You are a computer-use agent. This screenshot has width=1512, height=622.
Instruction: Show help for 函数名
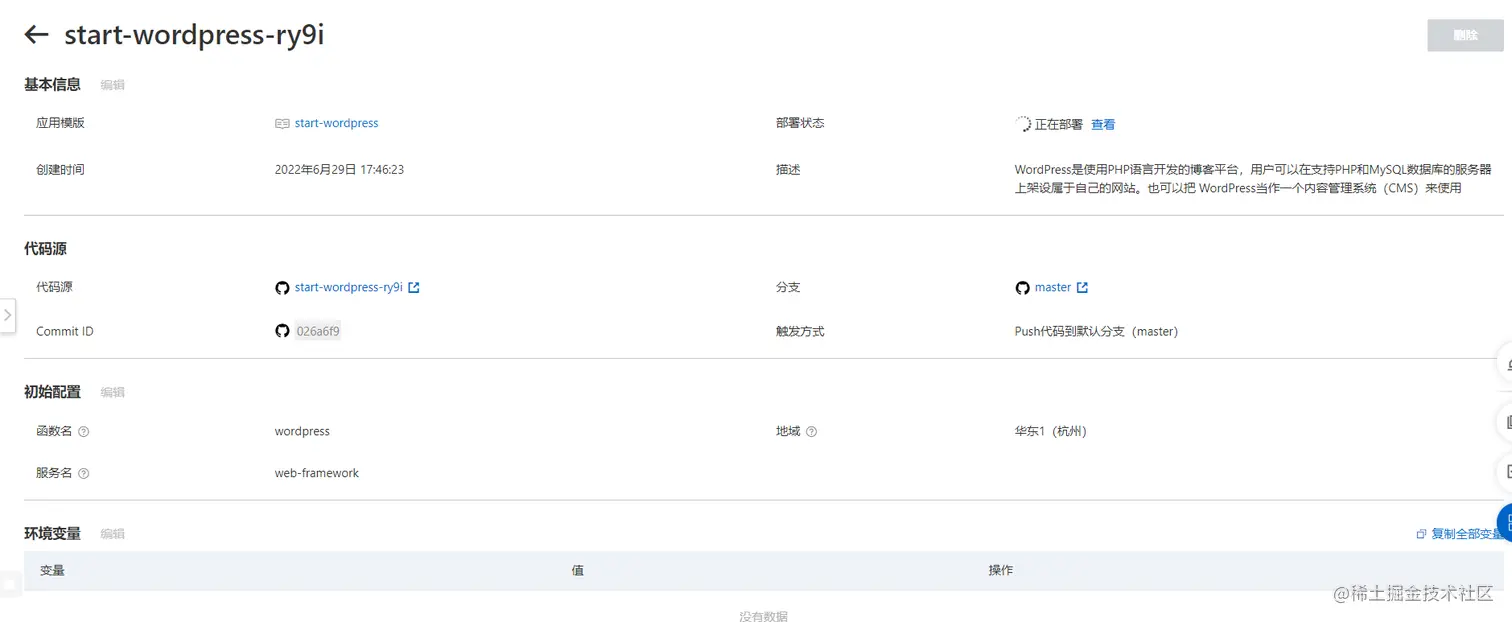84,432
